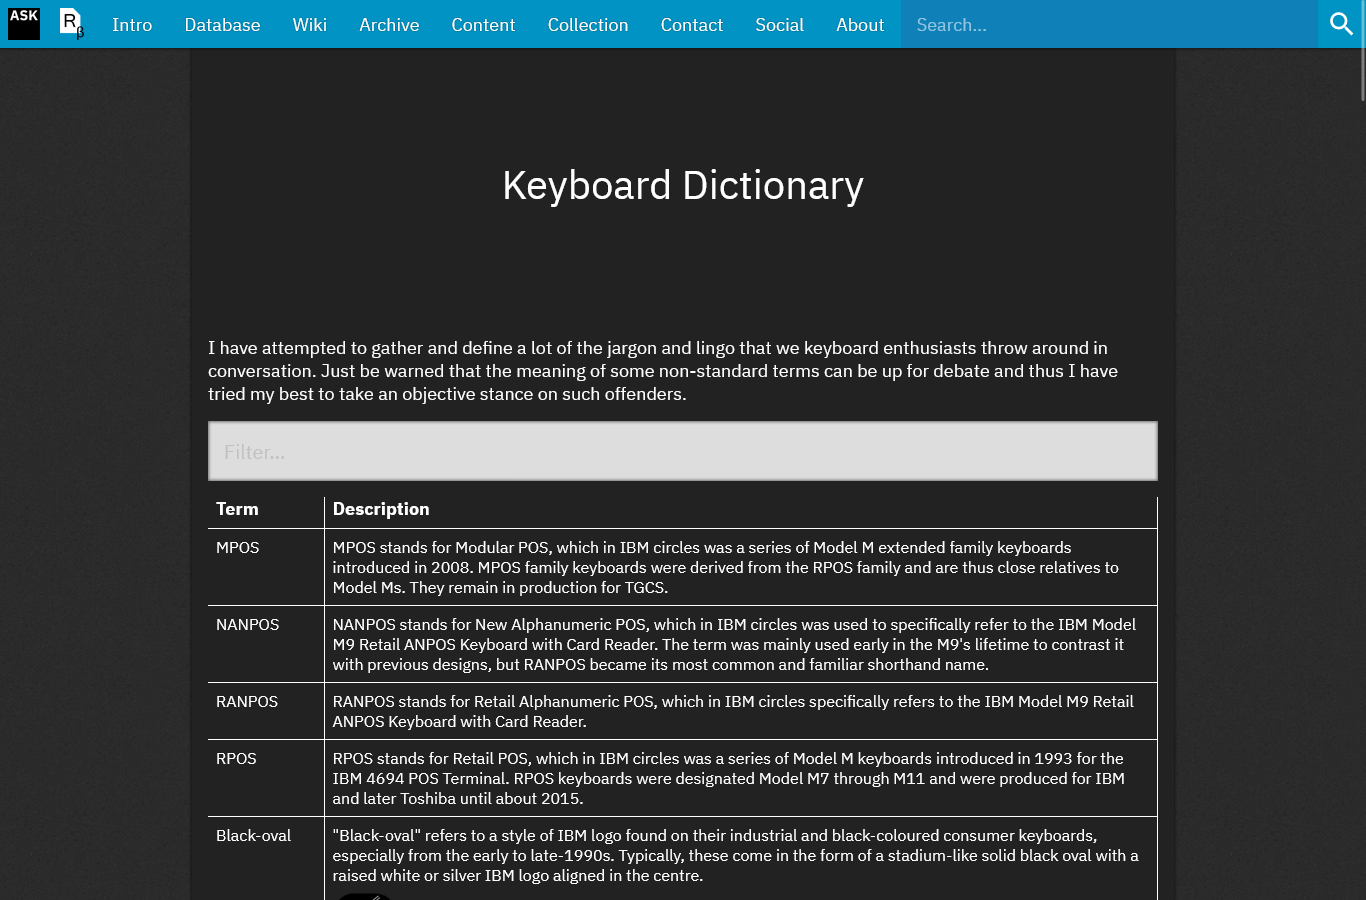Visit the Contact page link
Viewport: 1366px width, 900px height.
(x=692, y=24)
